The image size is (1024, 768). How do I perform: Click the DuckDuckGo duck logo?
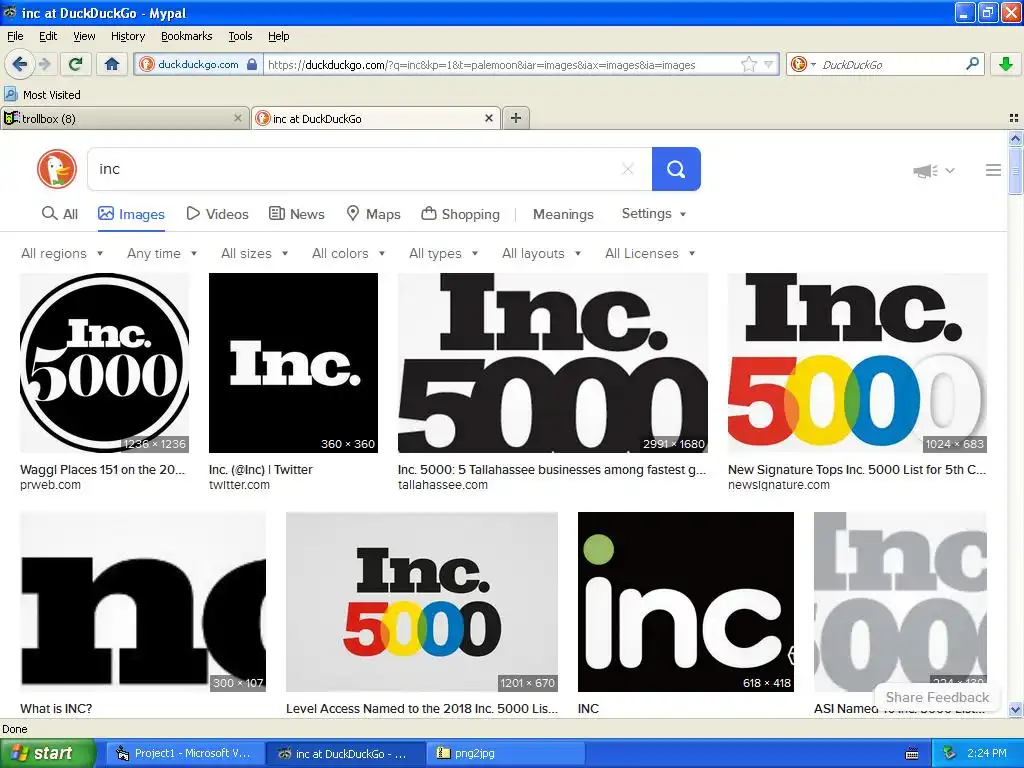(x=56, y=169)
